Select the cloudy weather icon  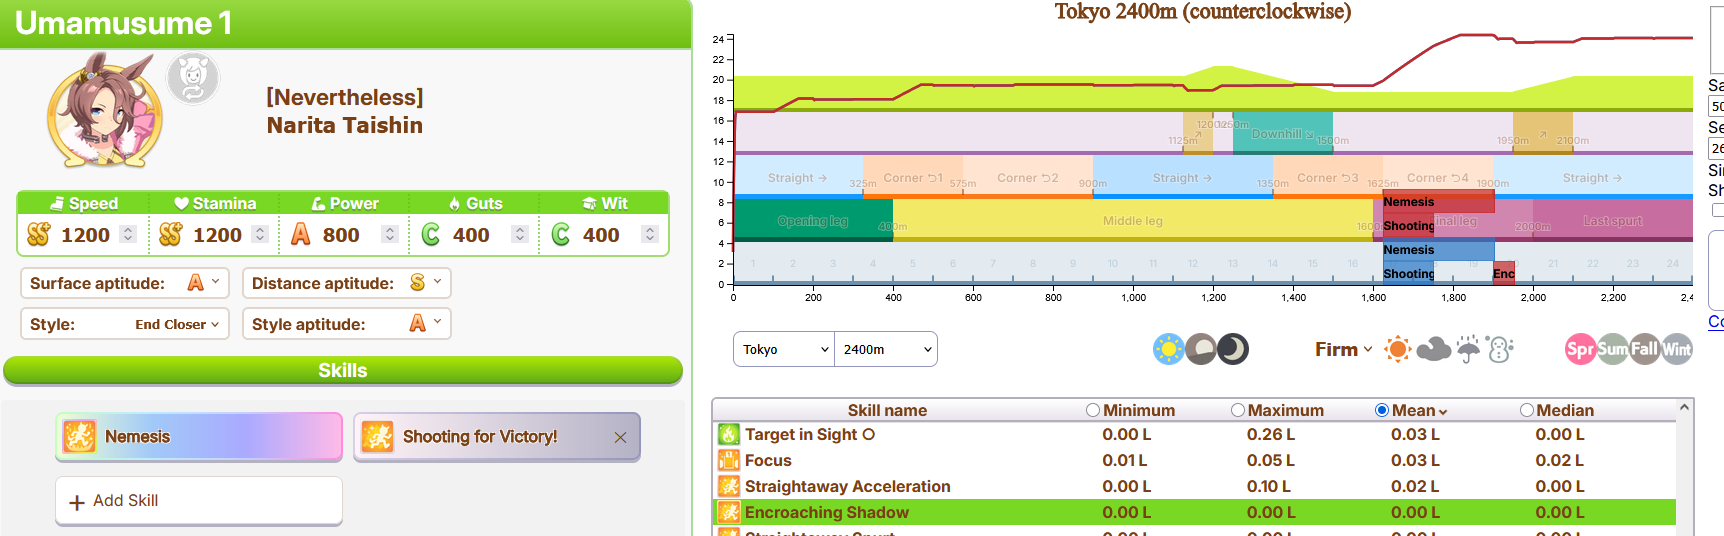coord(1433,349)
